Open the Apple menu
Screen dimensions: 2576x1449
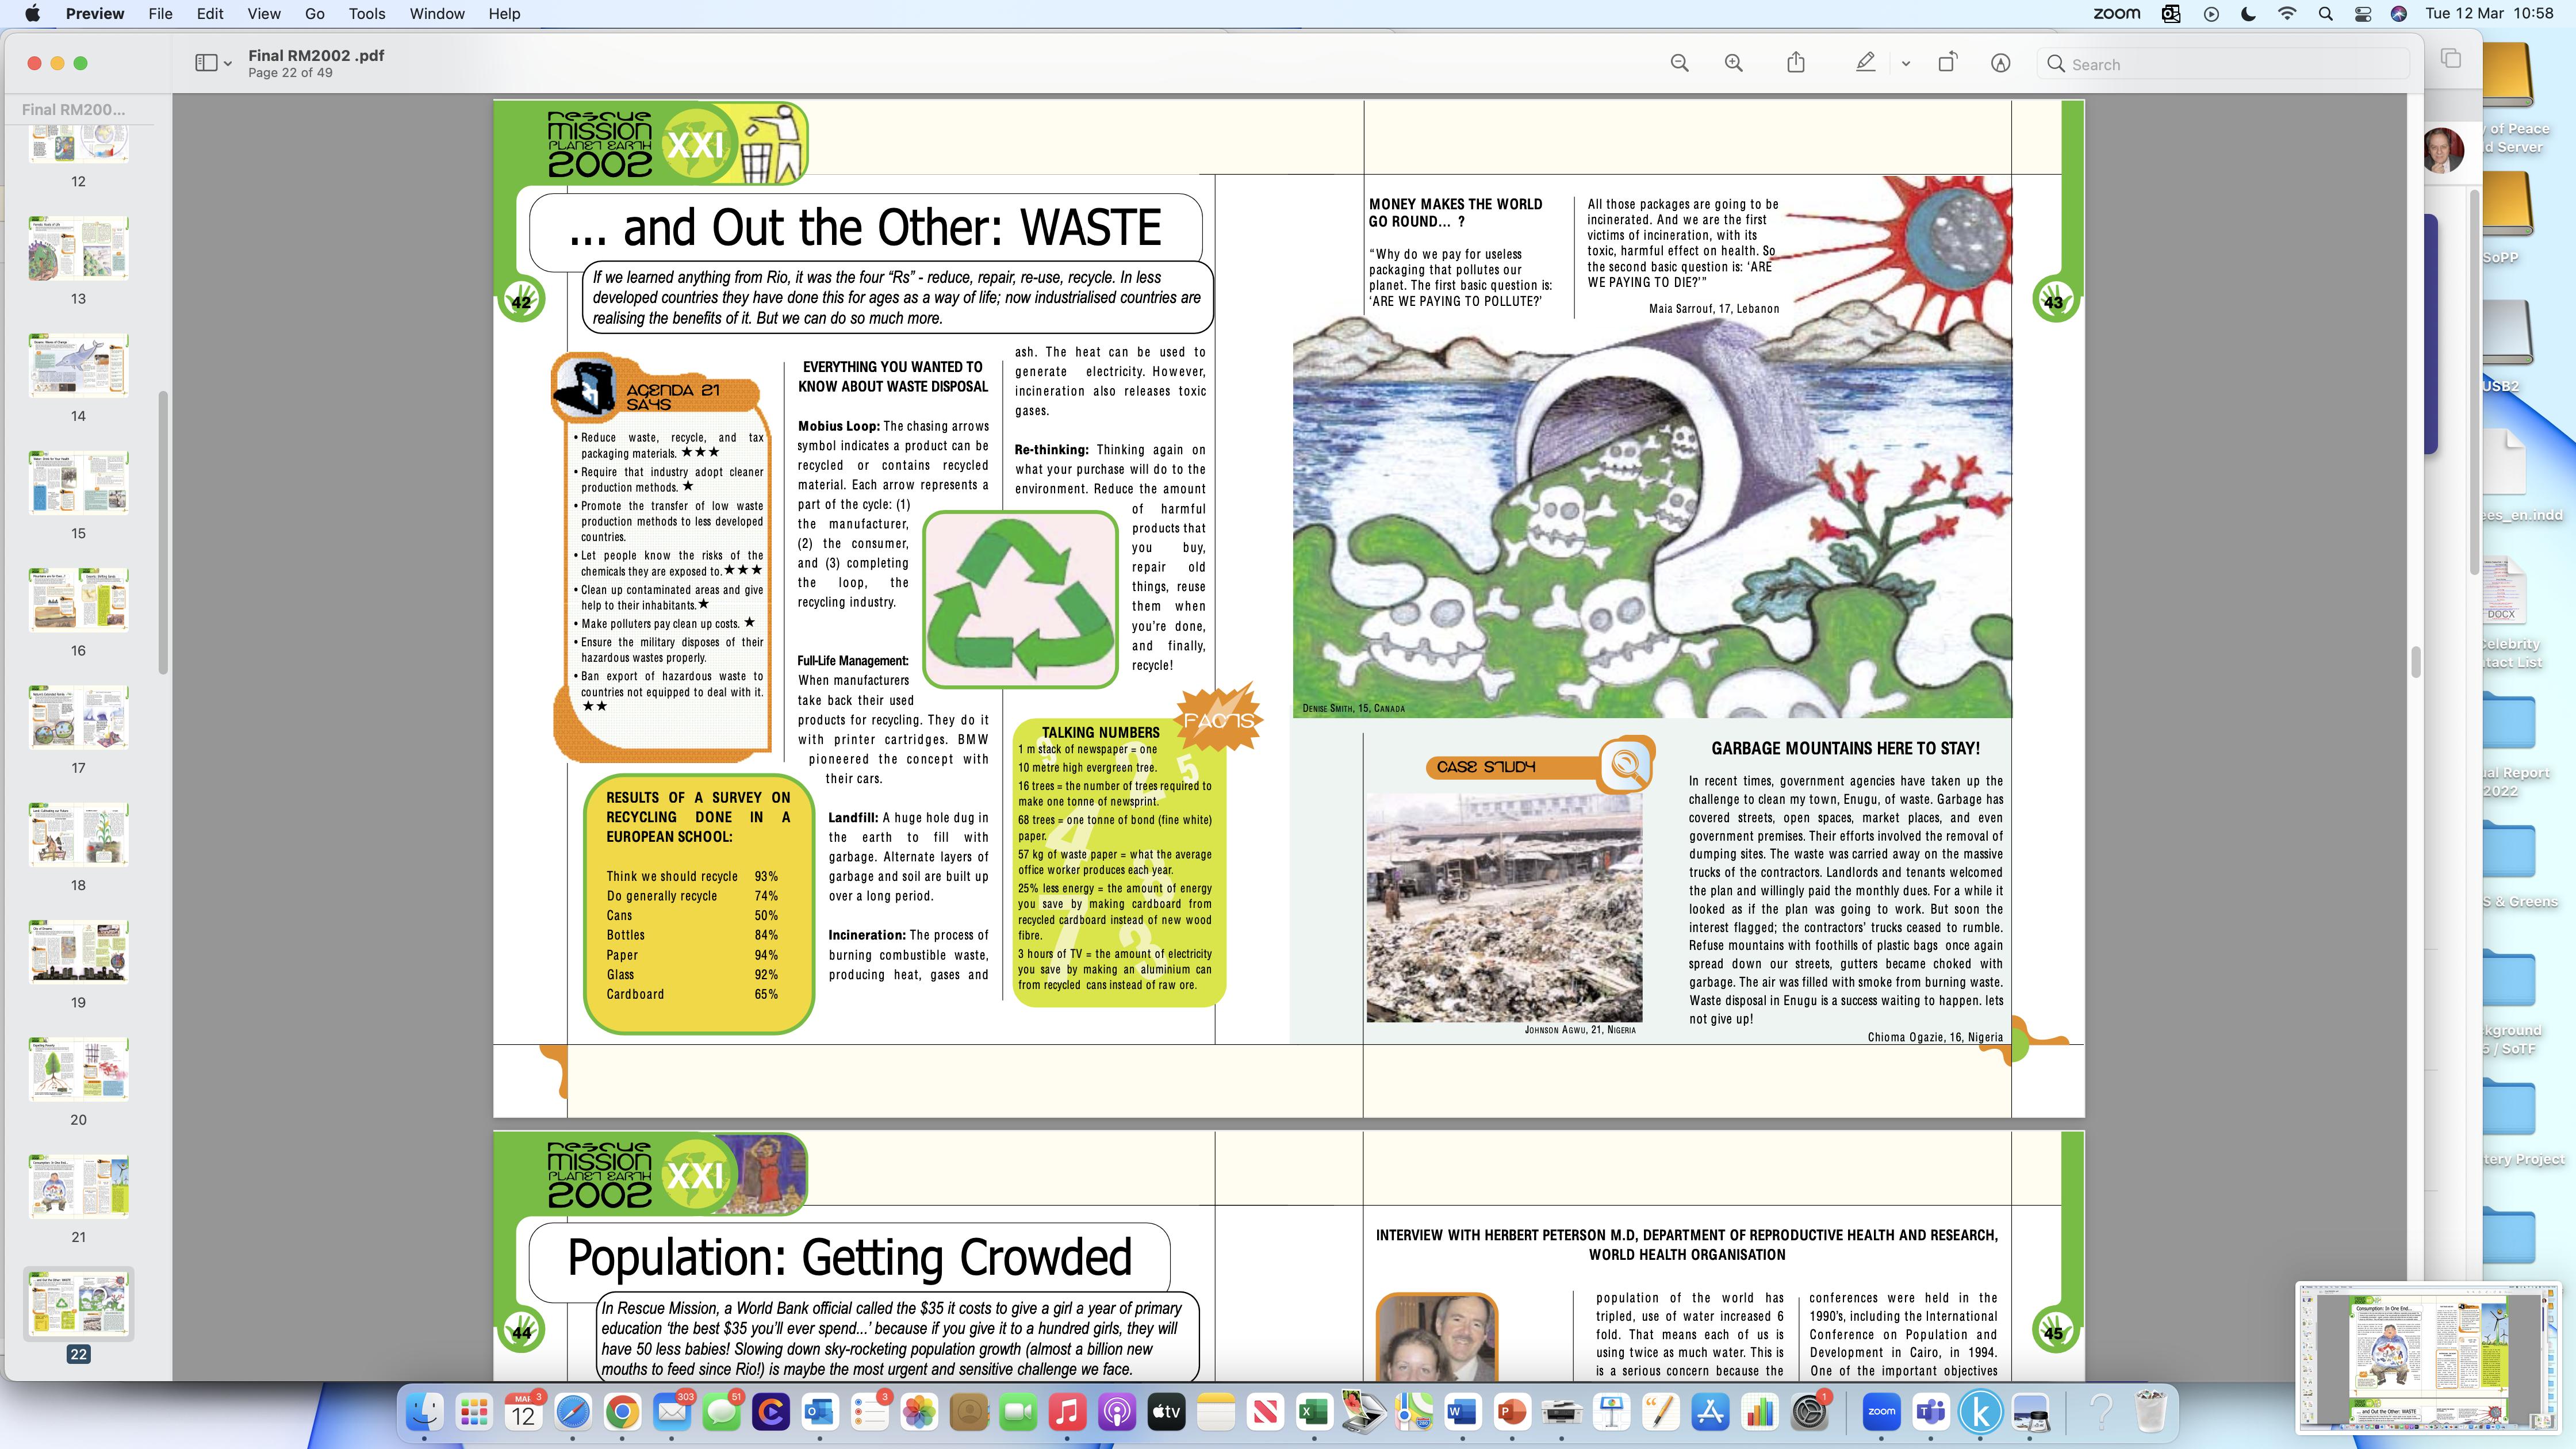click(32, 14)
